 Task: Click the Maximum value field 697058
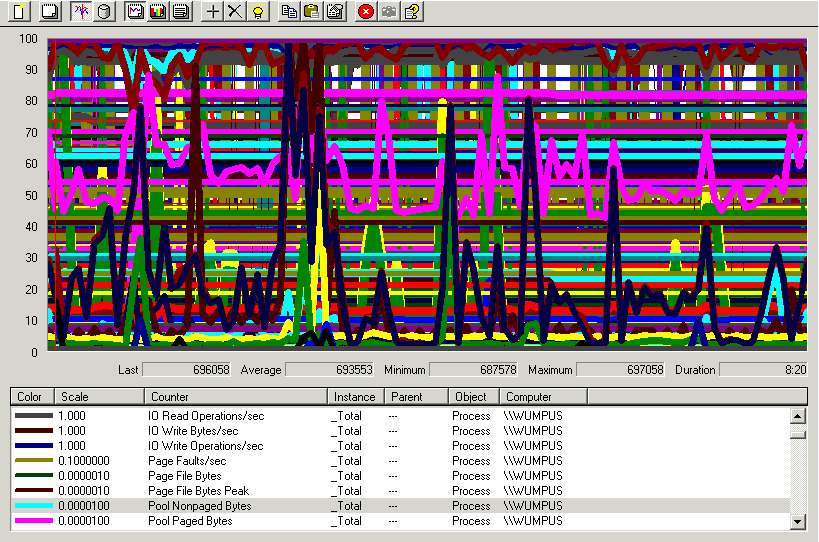(x=621, y=370)
